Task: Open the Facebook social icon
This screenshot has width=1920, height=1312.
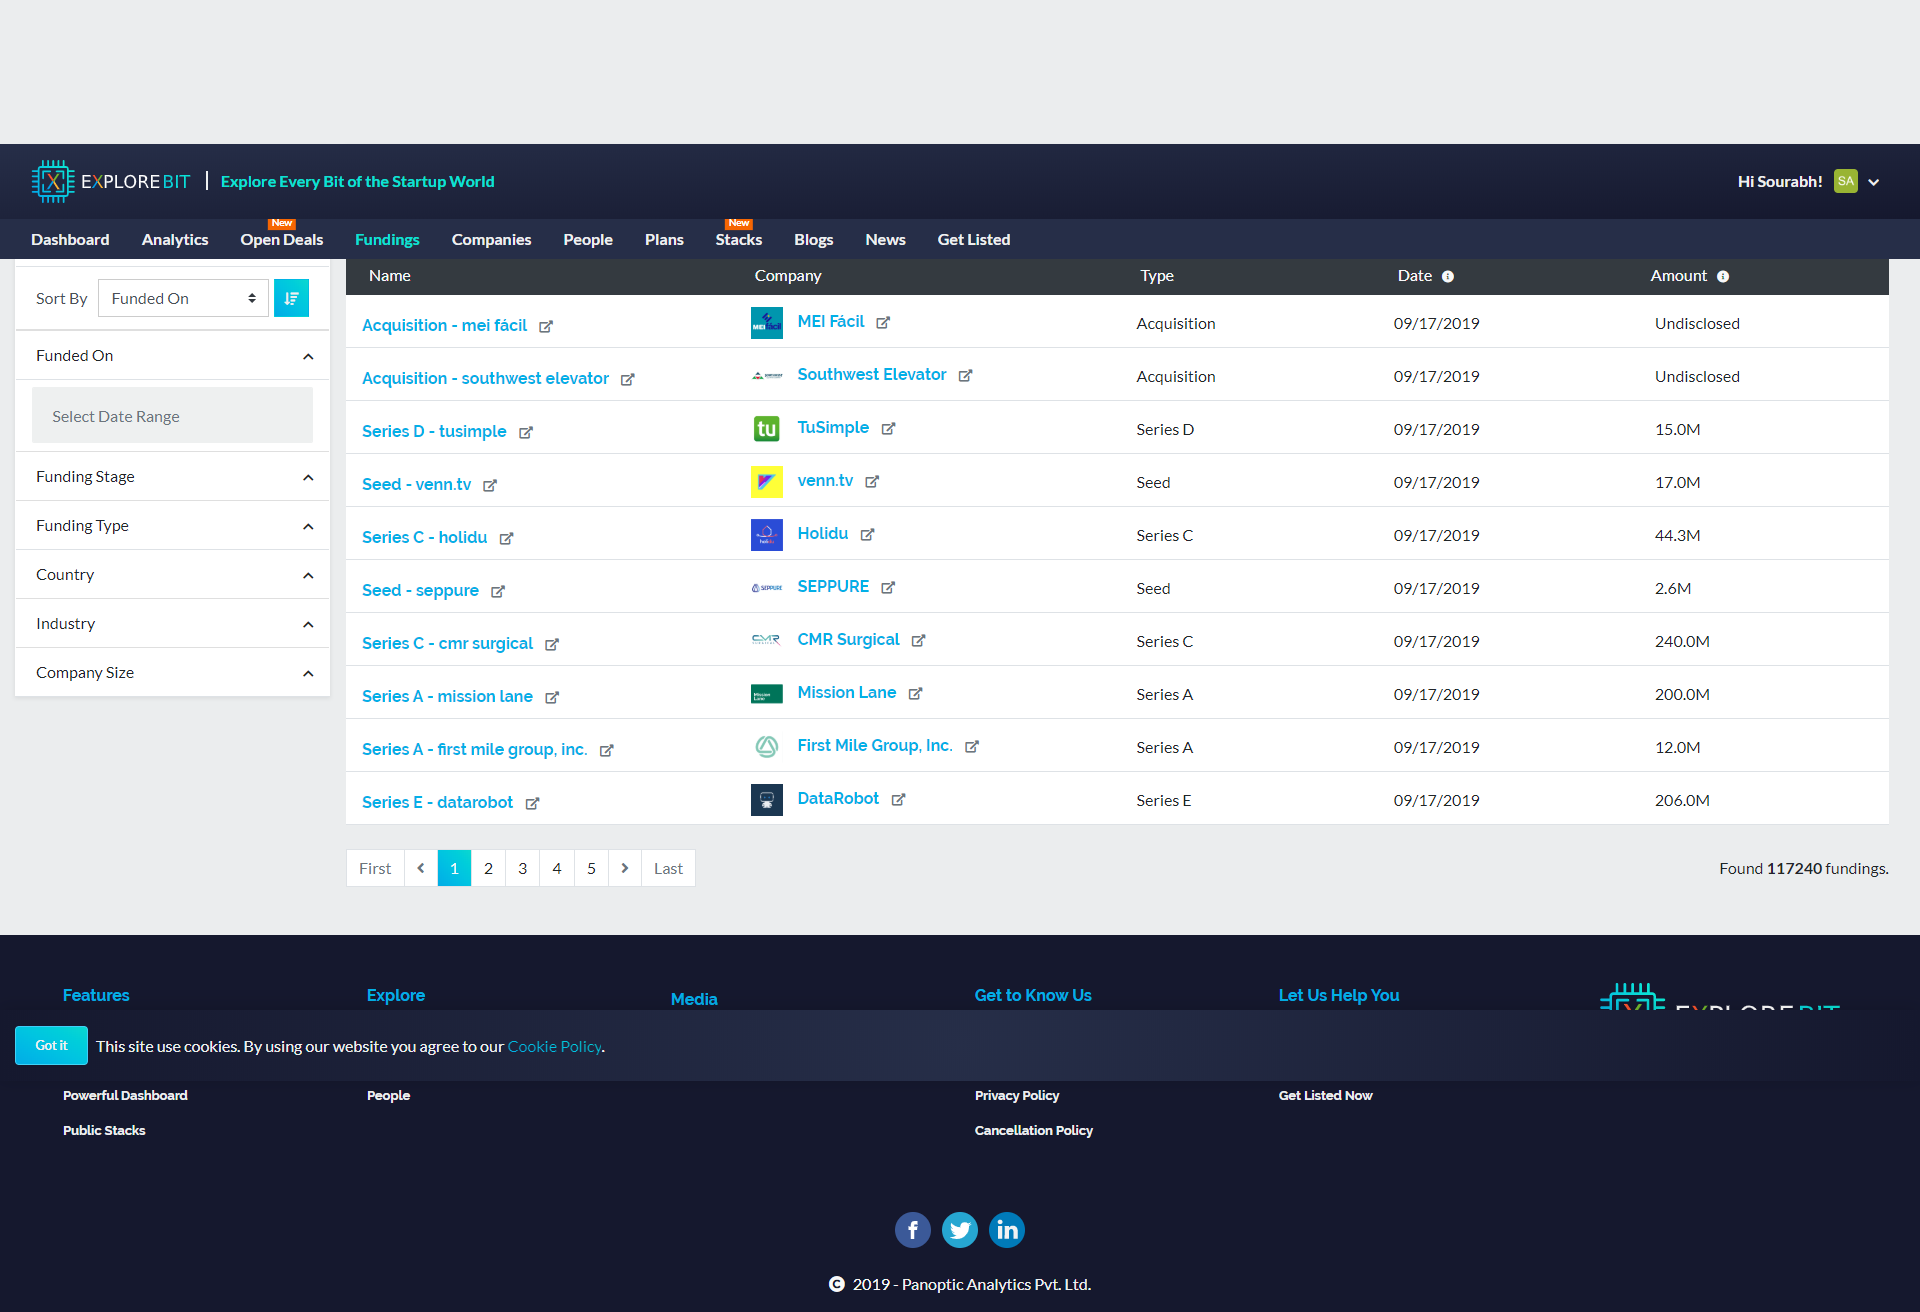Action: tap(912, 1229)
